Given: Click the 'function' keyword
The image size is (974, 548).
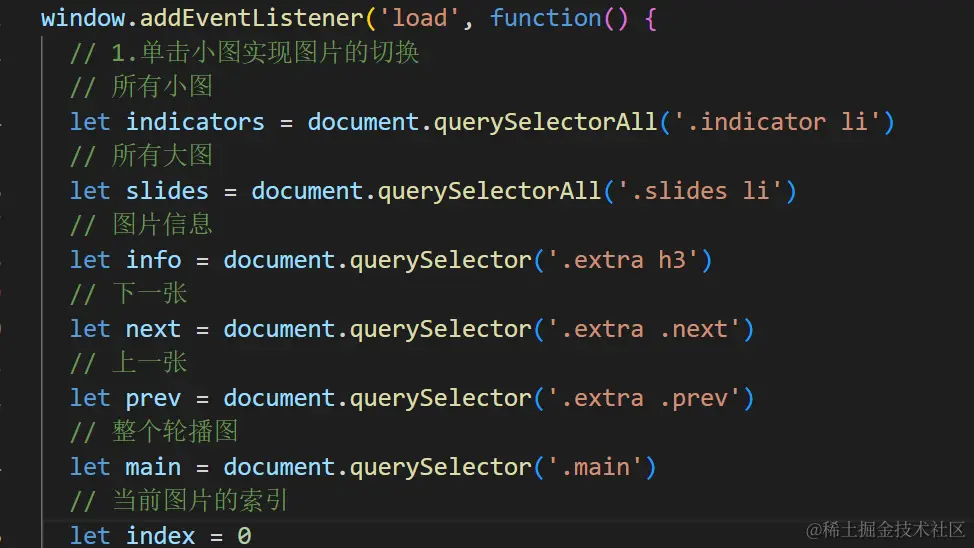Looking at the screenshot, I should [546, 18].
